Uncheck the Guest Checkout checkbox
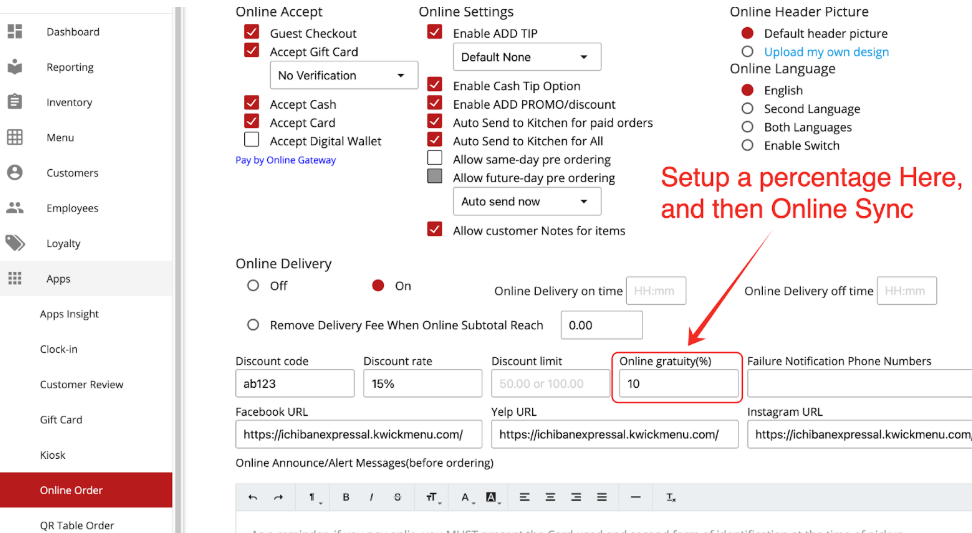 [252, 32]
